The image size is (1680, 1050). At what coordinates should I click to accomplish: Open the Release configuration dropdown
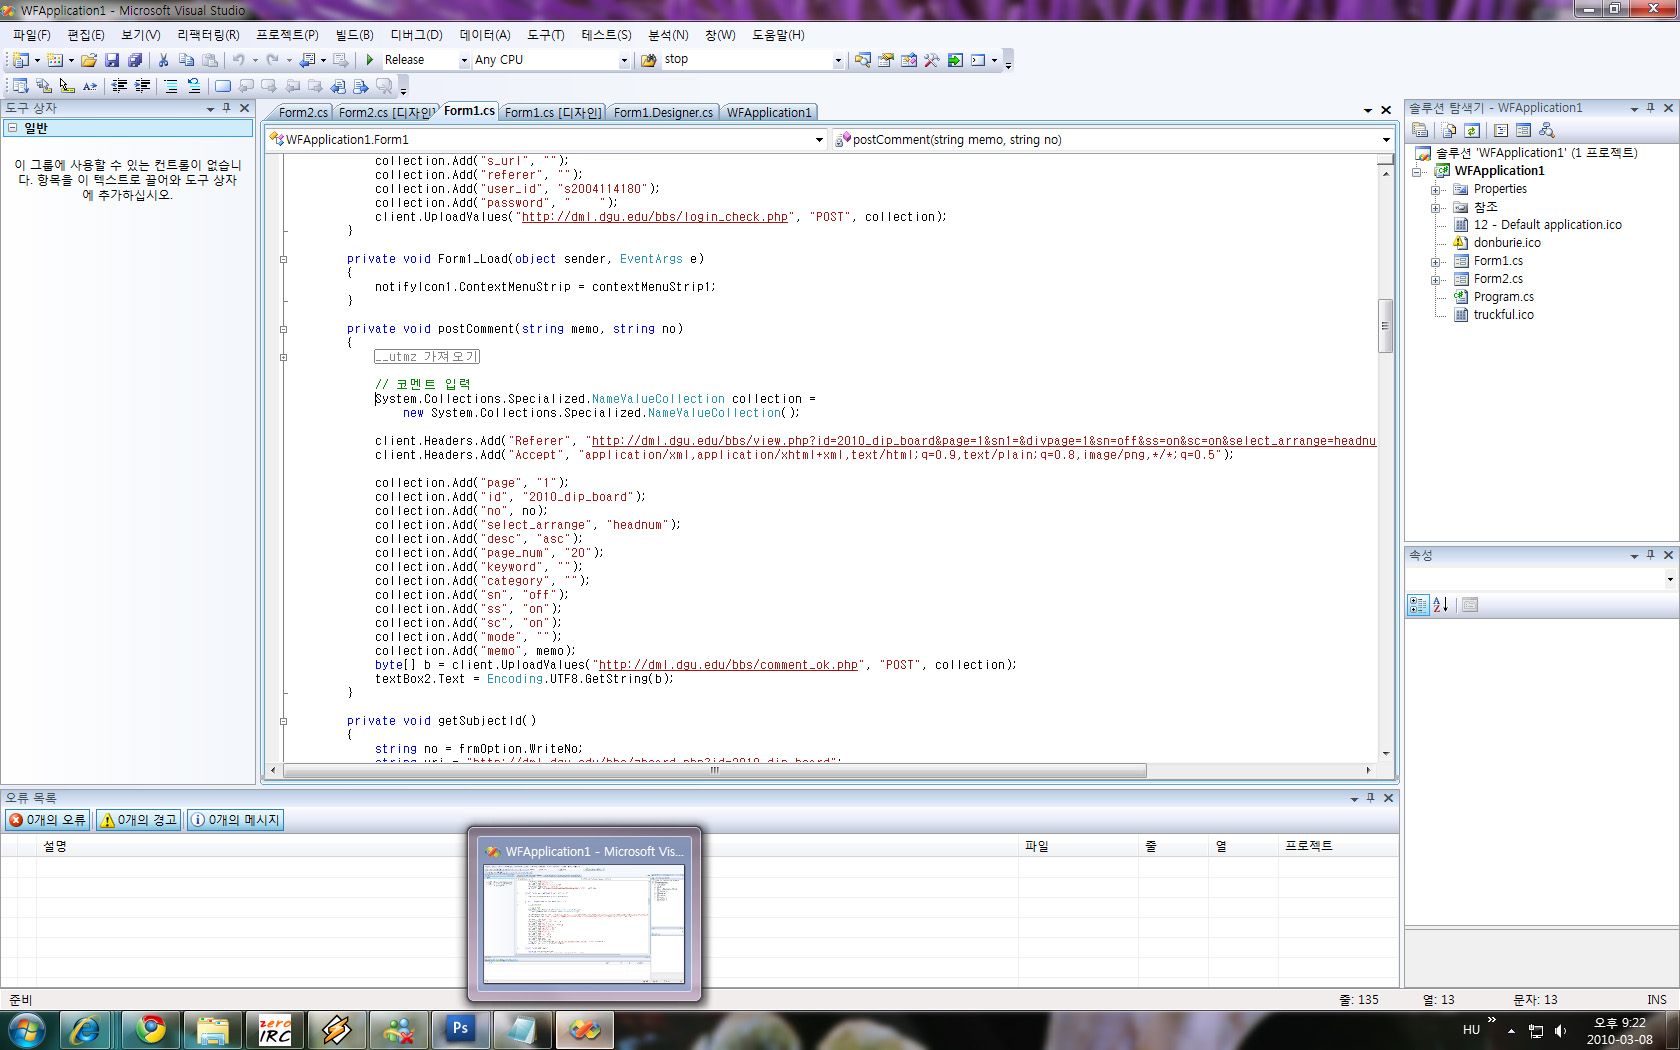point(464,60)
